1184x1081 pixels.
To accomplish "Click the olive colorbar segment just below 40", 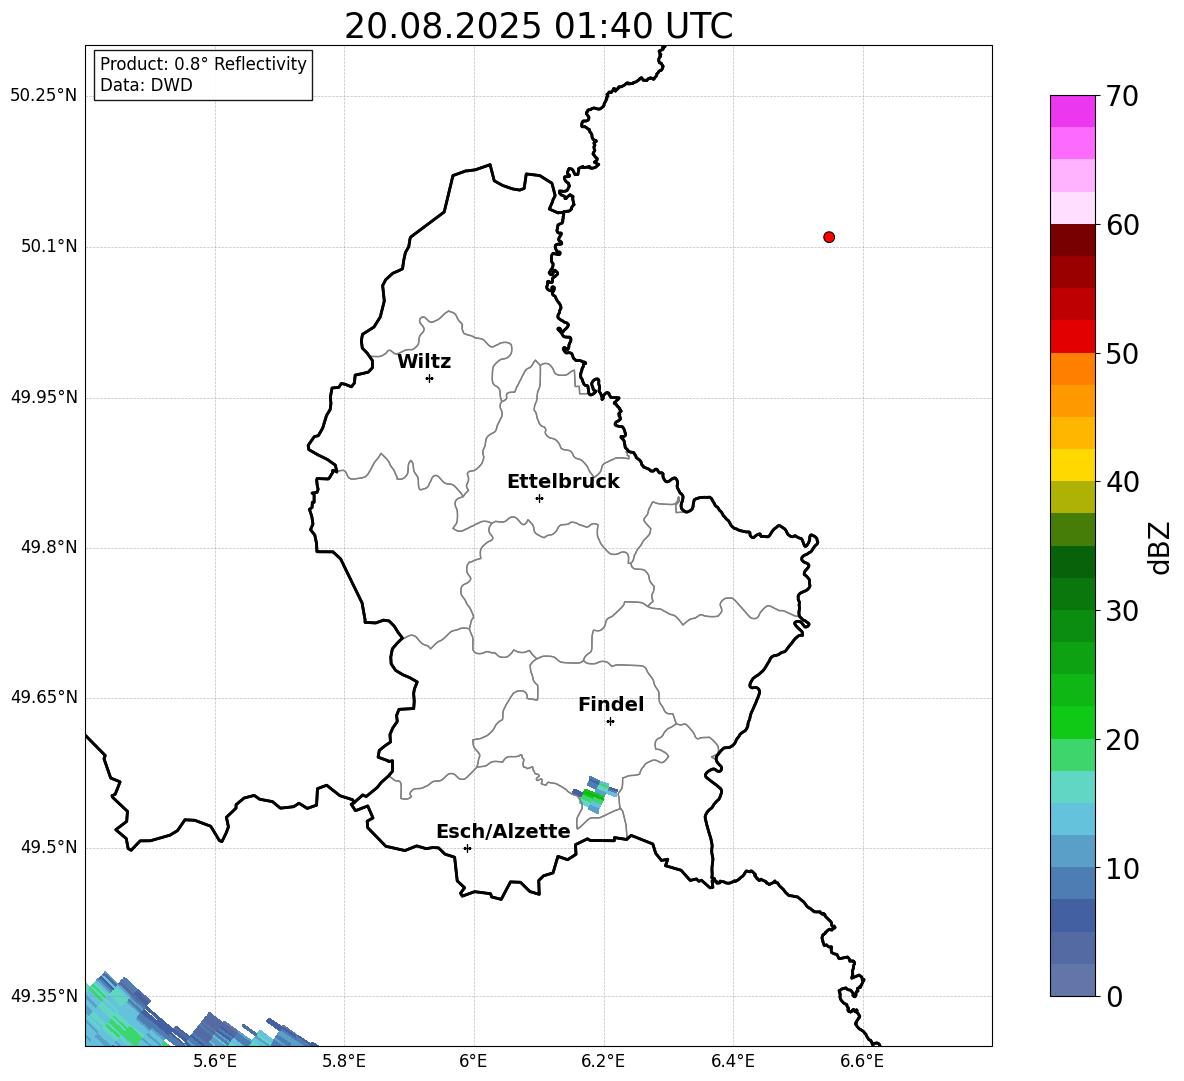I will 1072,497.
